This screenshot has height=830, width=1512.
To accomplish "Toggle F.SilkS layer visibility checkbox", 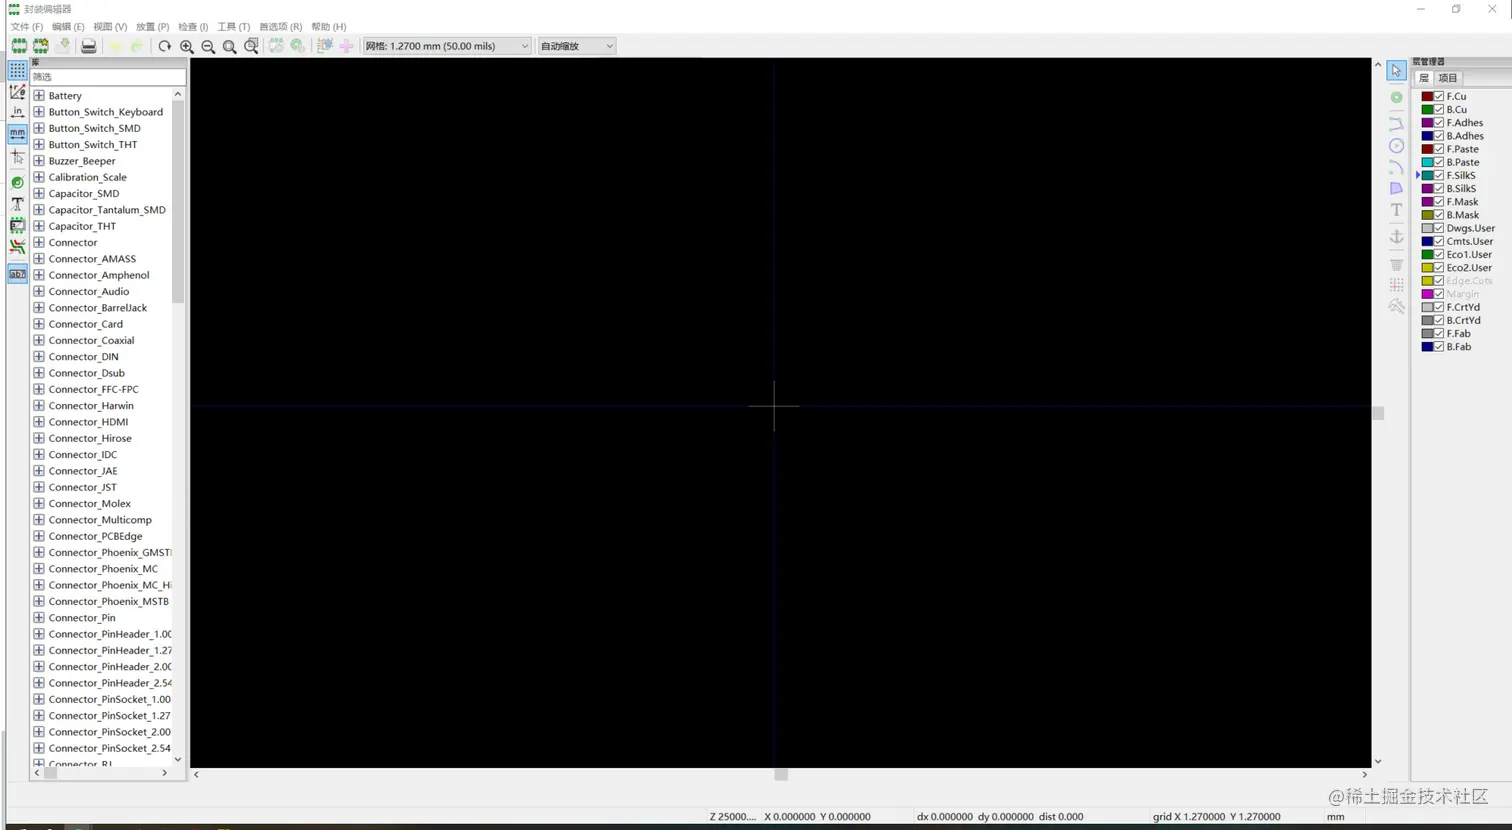I will pos(1439,175).
